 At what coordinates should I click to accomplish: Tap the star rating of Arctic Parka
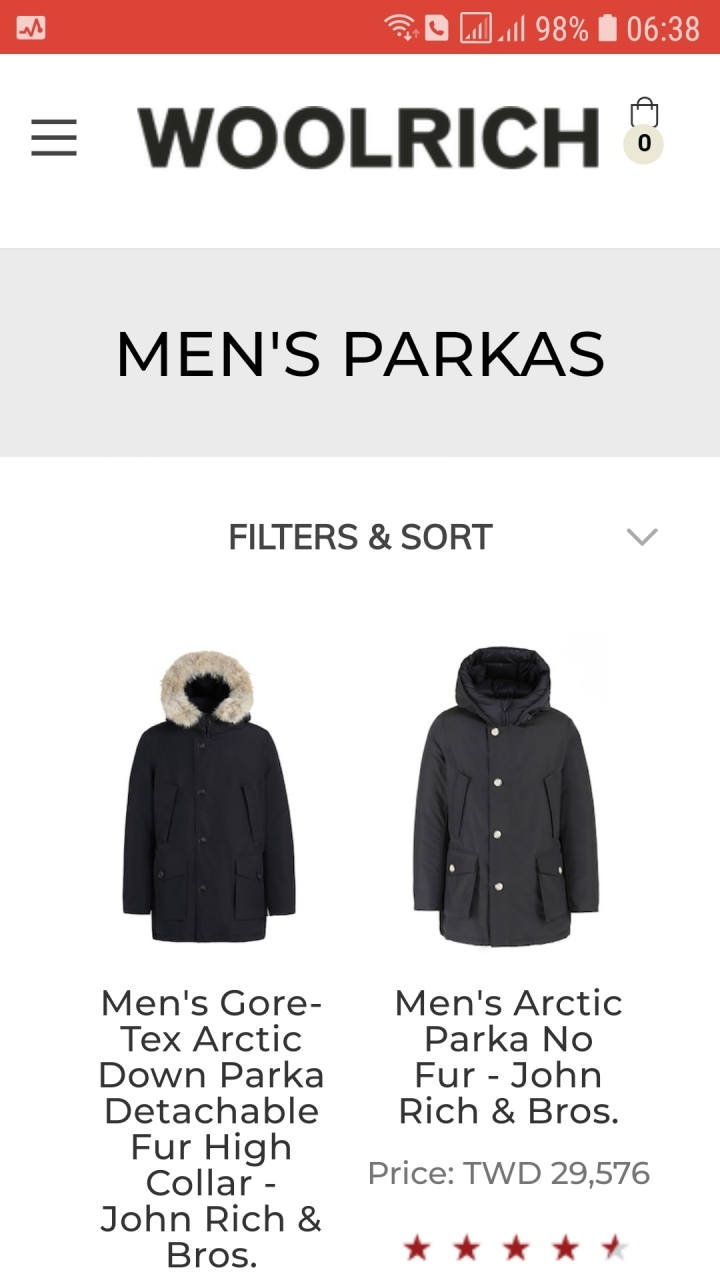click(515, 1248)
